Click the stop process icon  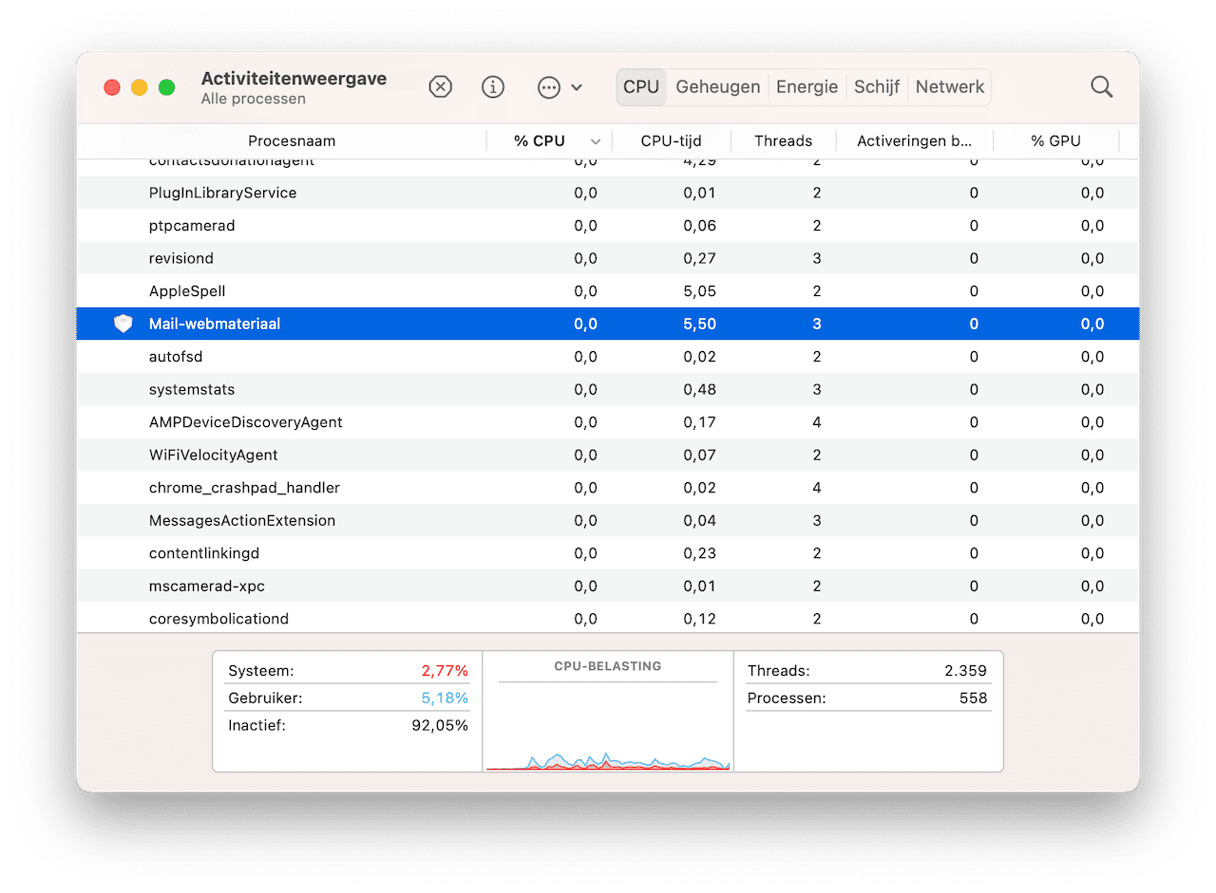[x=440, y=87]
